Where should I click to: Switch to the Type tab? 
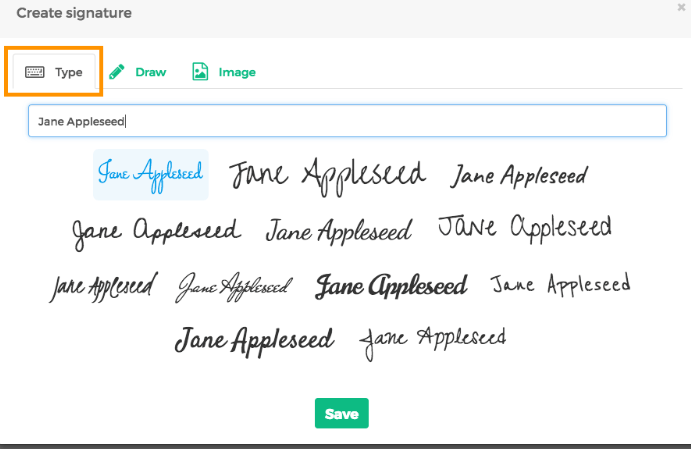54,72
